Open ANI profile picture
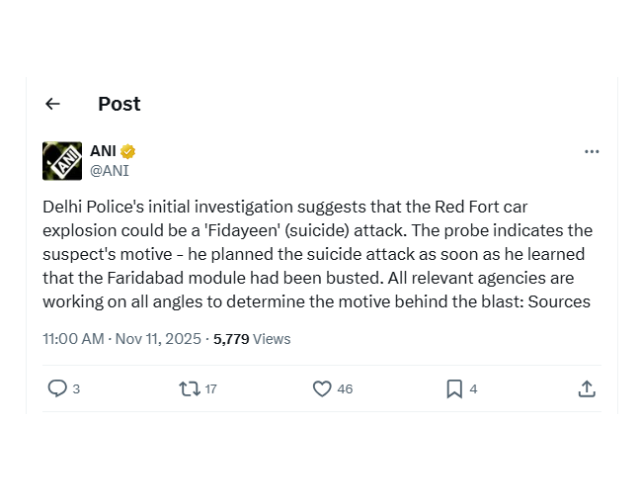640x480 pixels. click(x=62, y=161)
